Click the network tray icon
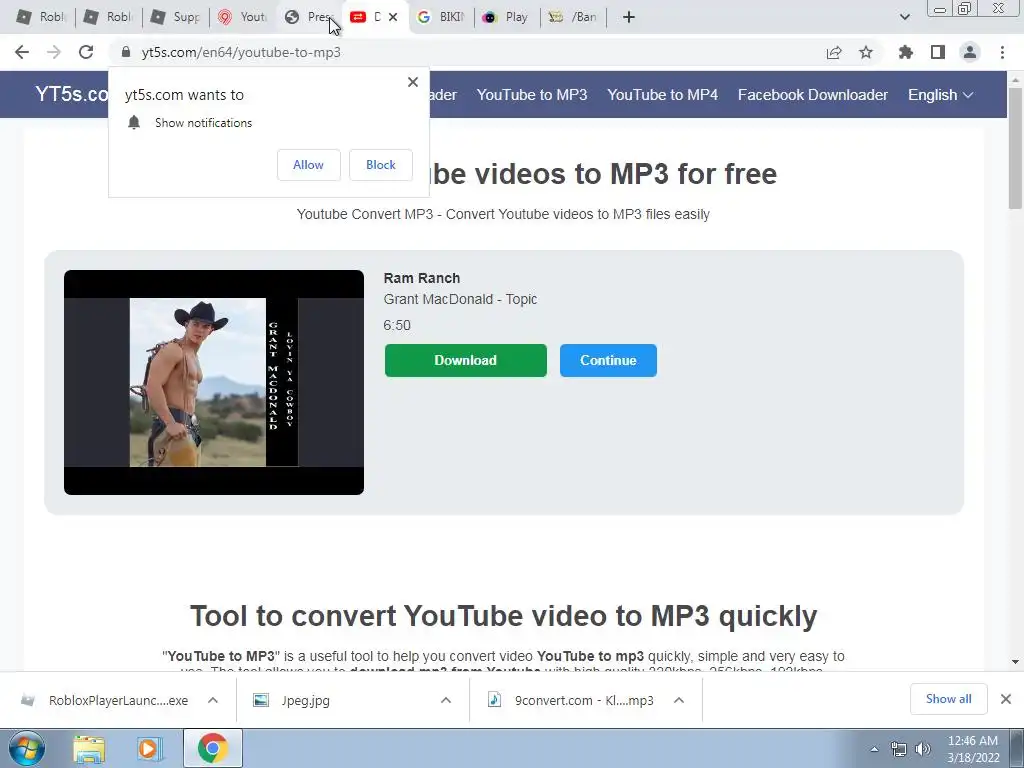1024x768 pixels. 899,749
